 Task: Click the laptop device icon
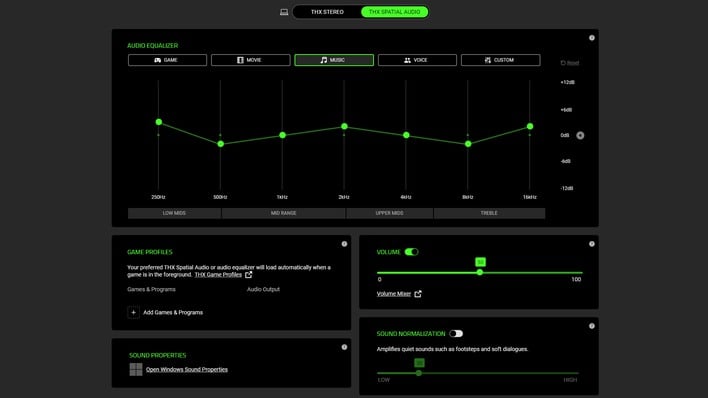(x=284, y=12)
